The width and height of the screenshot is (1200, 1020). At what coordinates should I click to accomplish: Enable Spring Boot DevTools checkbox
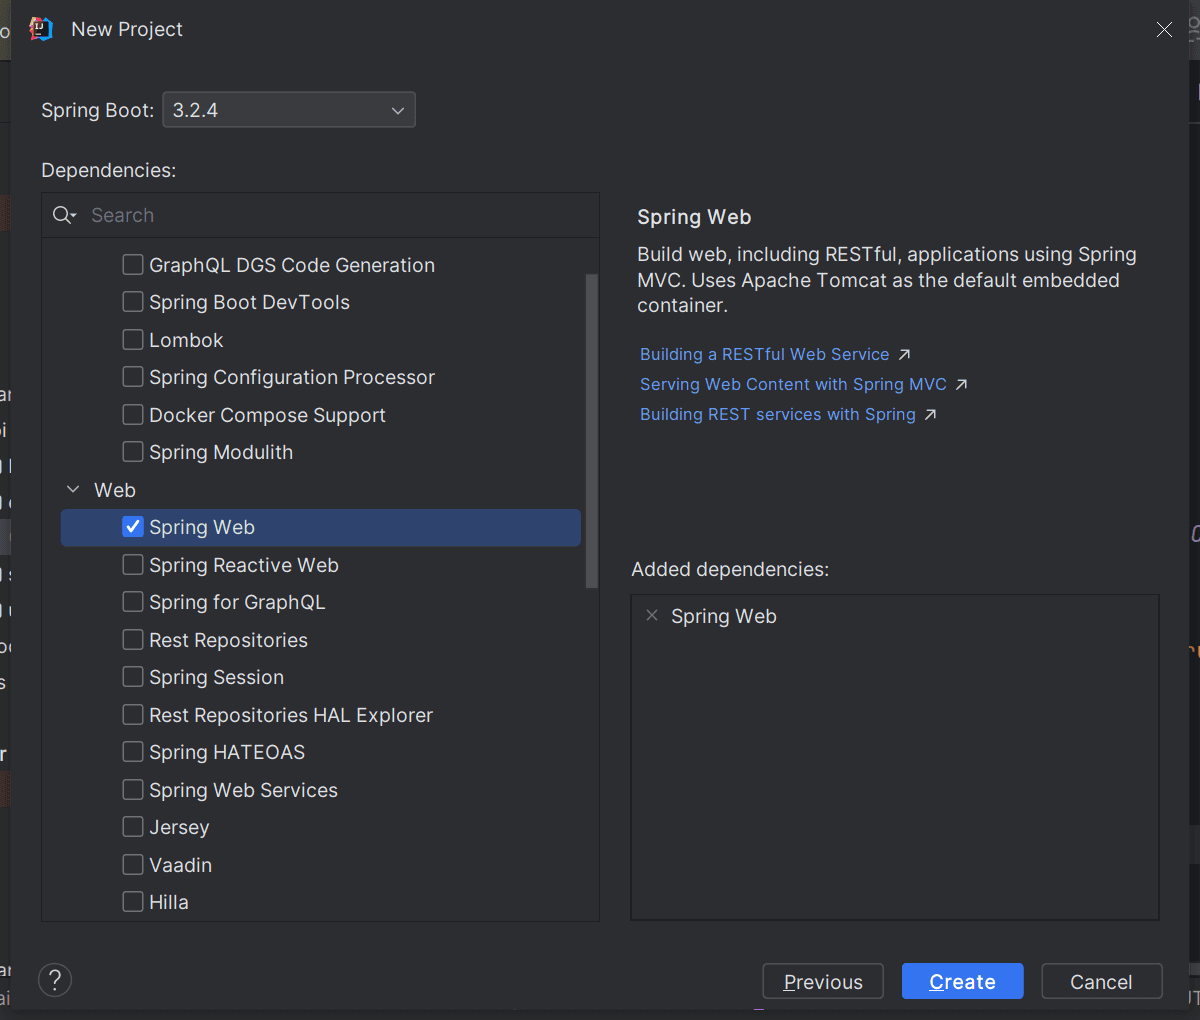(x=133, y=302)
